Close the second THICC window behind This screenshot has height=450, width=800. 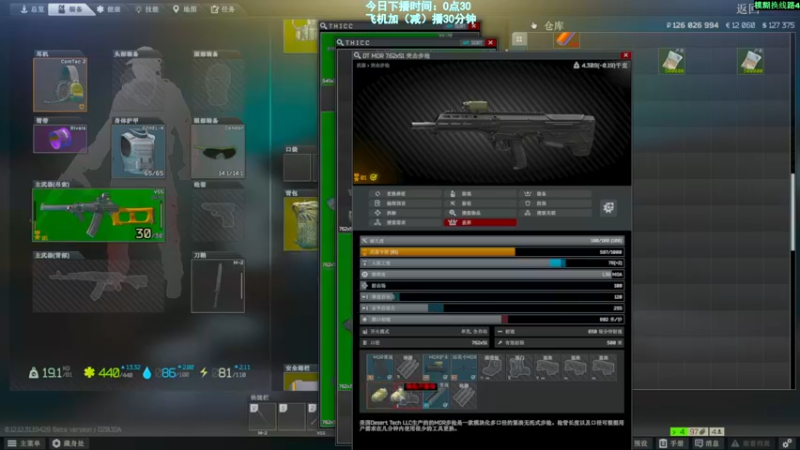click(490, 42)
